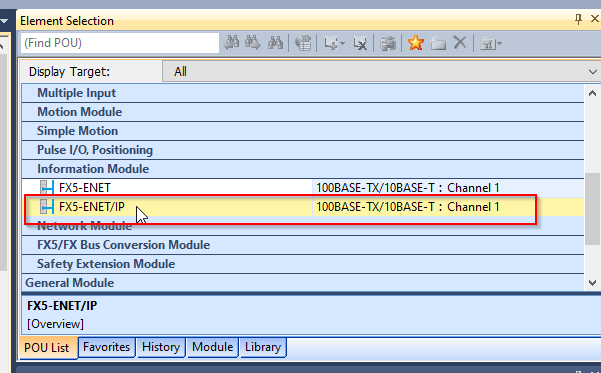The height and width of the screenshot is (373, 601).
Task: Click the first binoculars find-previous icon
Action: 232,43
